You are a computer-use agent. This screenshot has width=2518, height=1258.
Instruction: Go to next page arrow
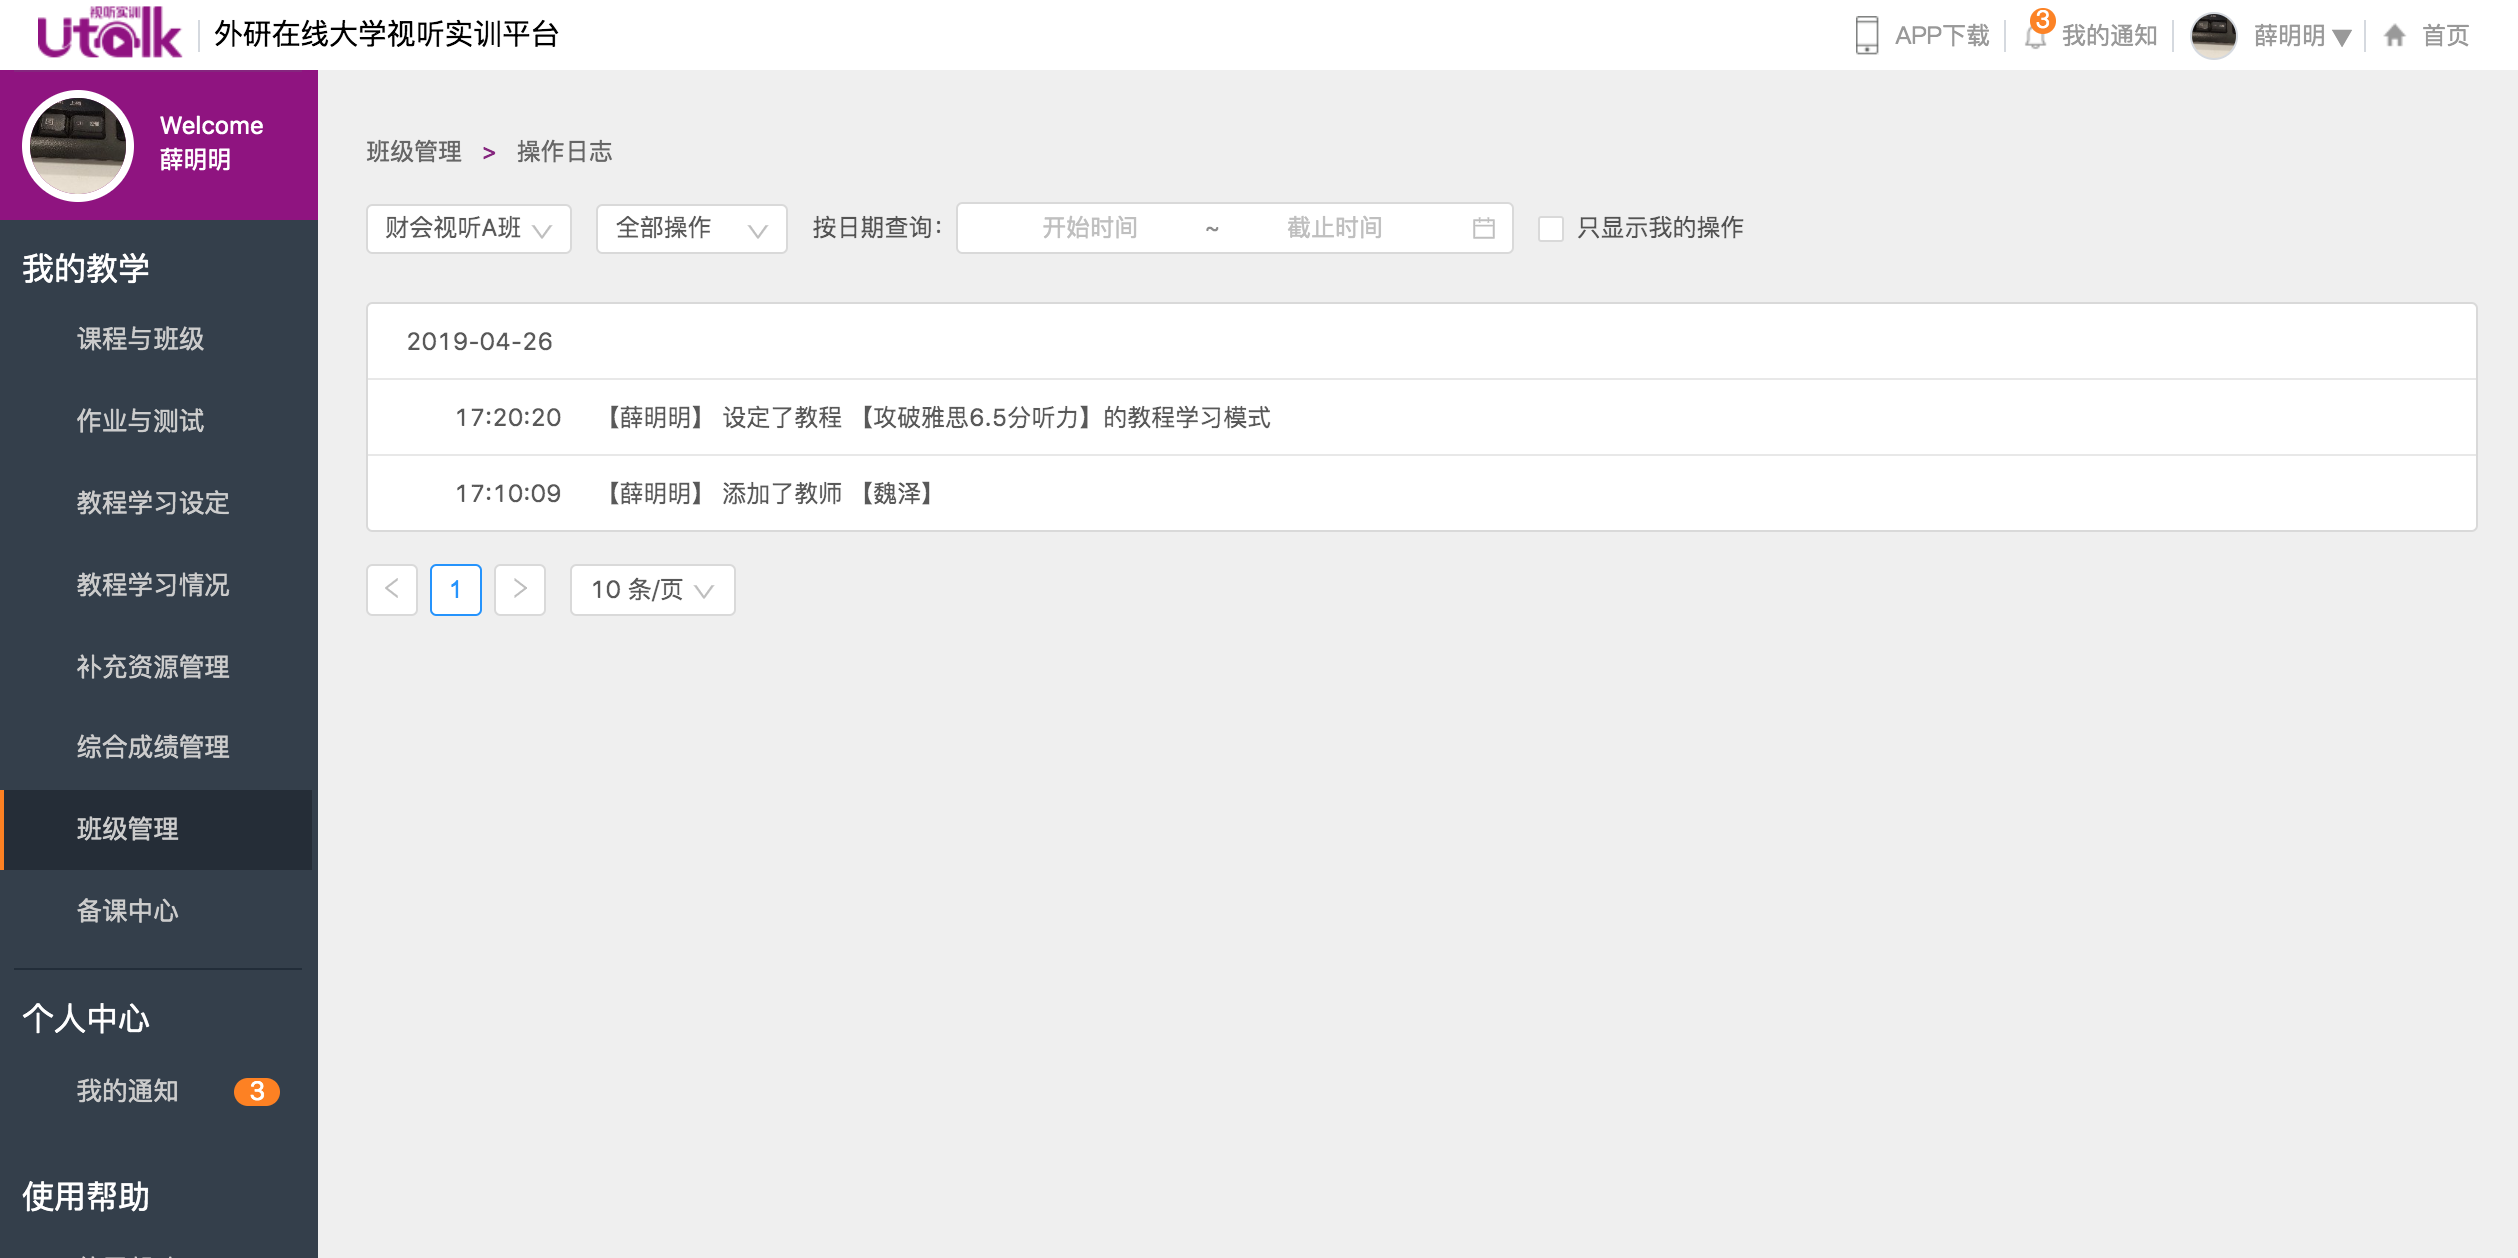(x=520, y=589)
